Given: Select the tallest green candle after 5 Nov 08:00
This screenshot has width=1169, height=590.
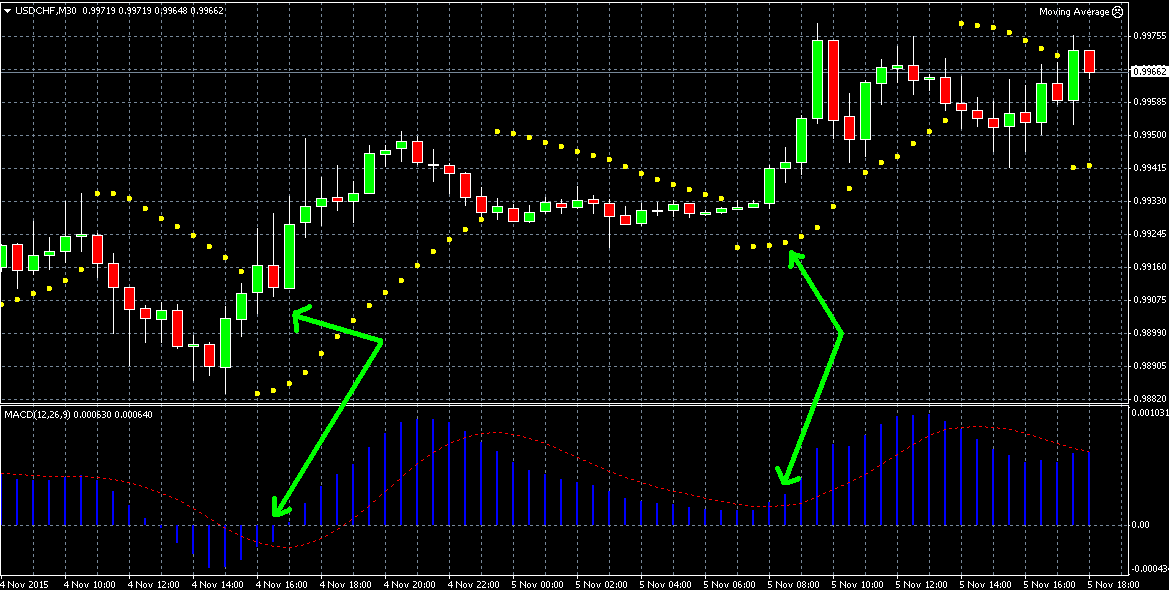Looking at the screenshot, I should click(x=818, y=80).
